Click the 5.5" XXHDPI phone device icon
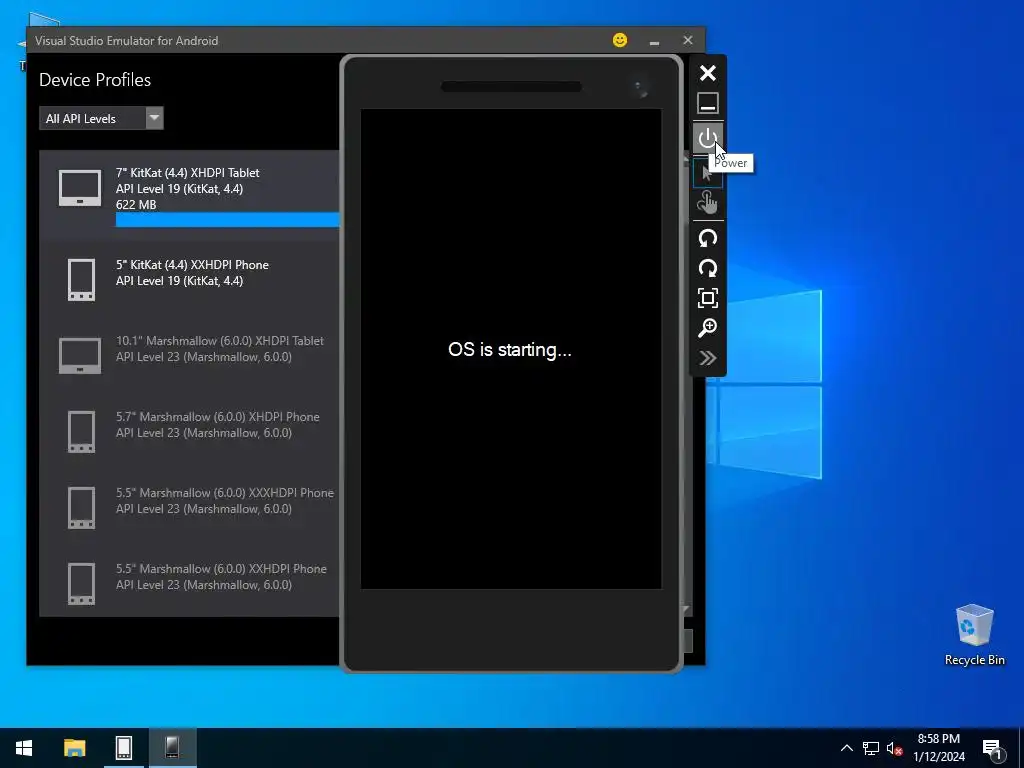Viewport: 1024px width, 768px height. click(82, 583)
